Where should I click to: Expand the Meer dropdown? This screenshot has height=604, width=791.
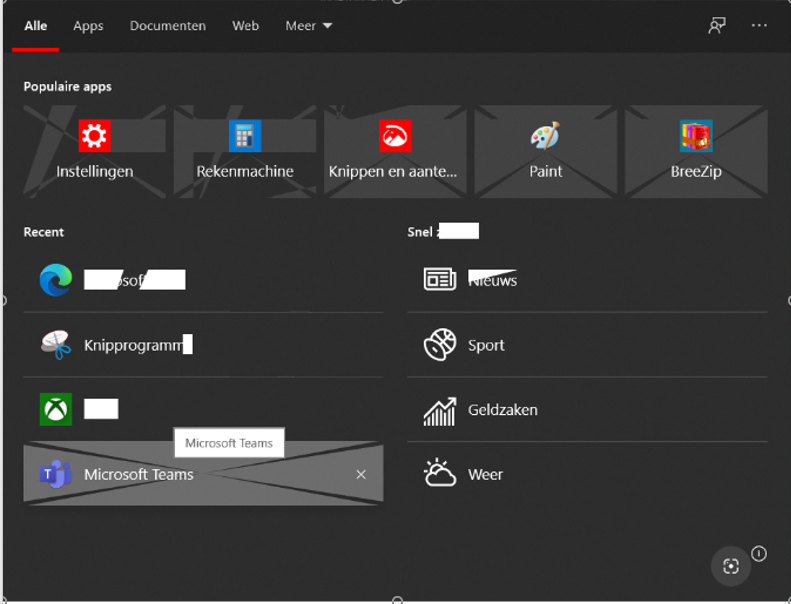tap(308, 26)
